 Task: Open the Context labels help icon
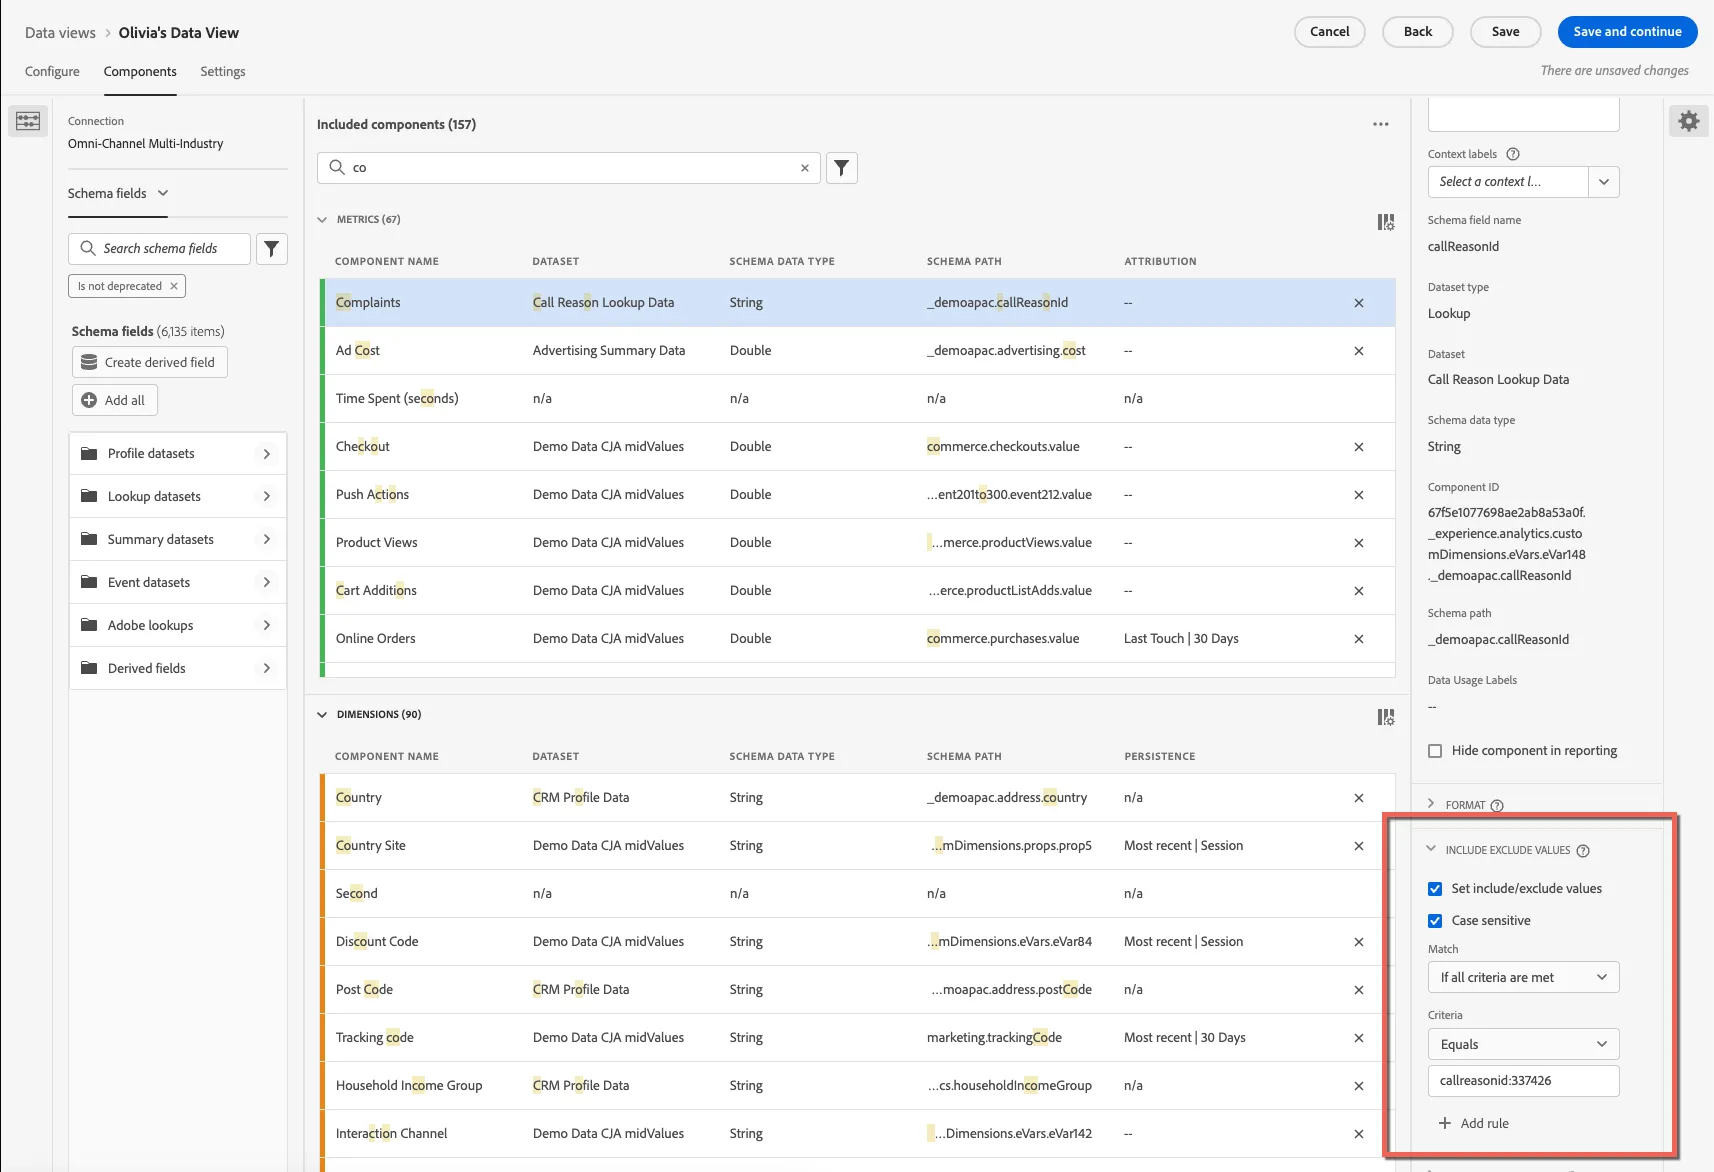pyautogui.click(x=1513, y=154)
